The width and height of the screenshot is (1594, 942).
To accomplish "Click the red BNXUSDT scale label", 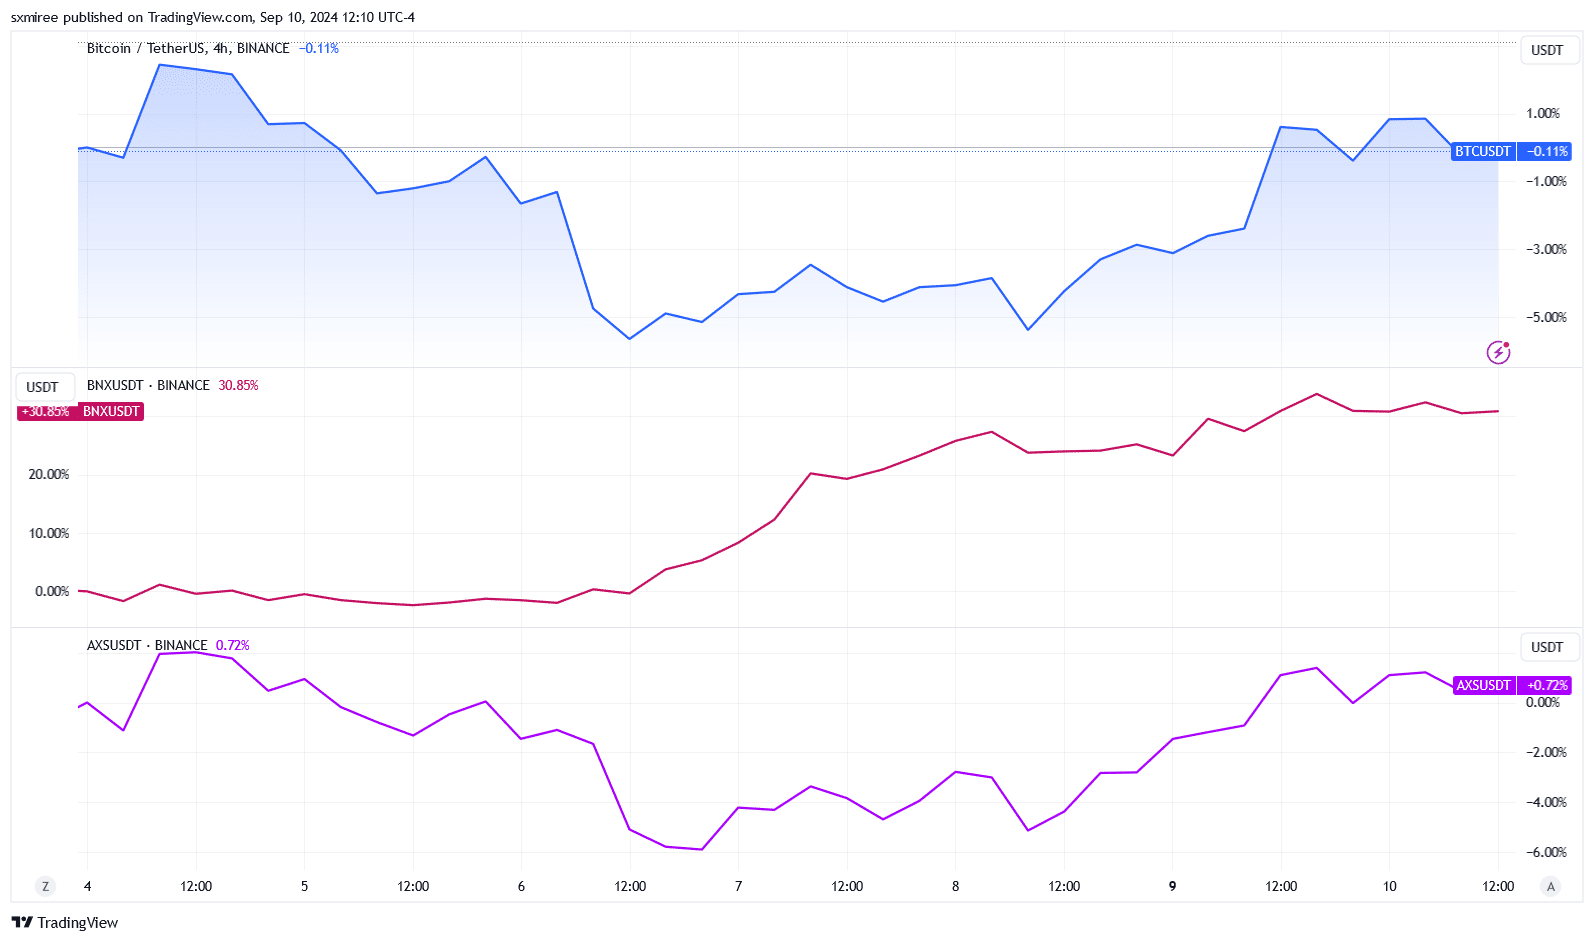I will click(111, 411).
